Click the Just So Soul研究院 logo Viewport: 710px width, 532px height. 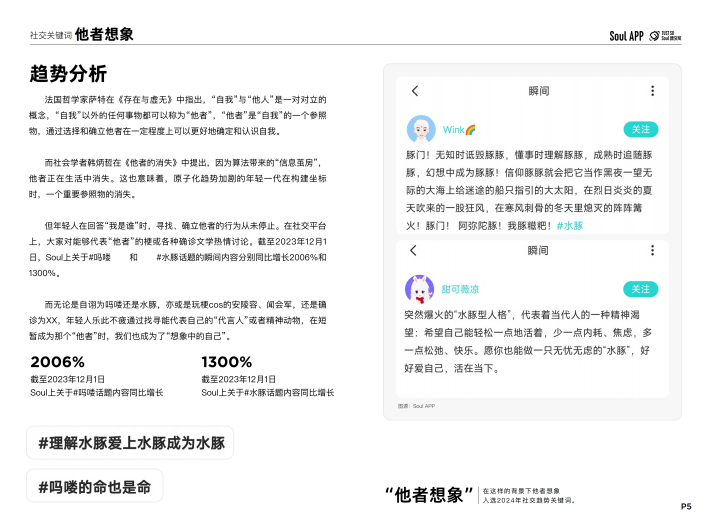point(665,35)
